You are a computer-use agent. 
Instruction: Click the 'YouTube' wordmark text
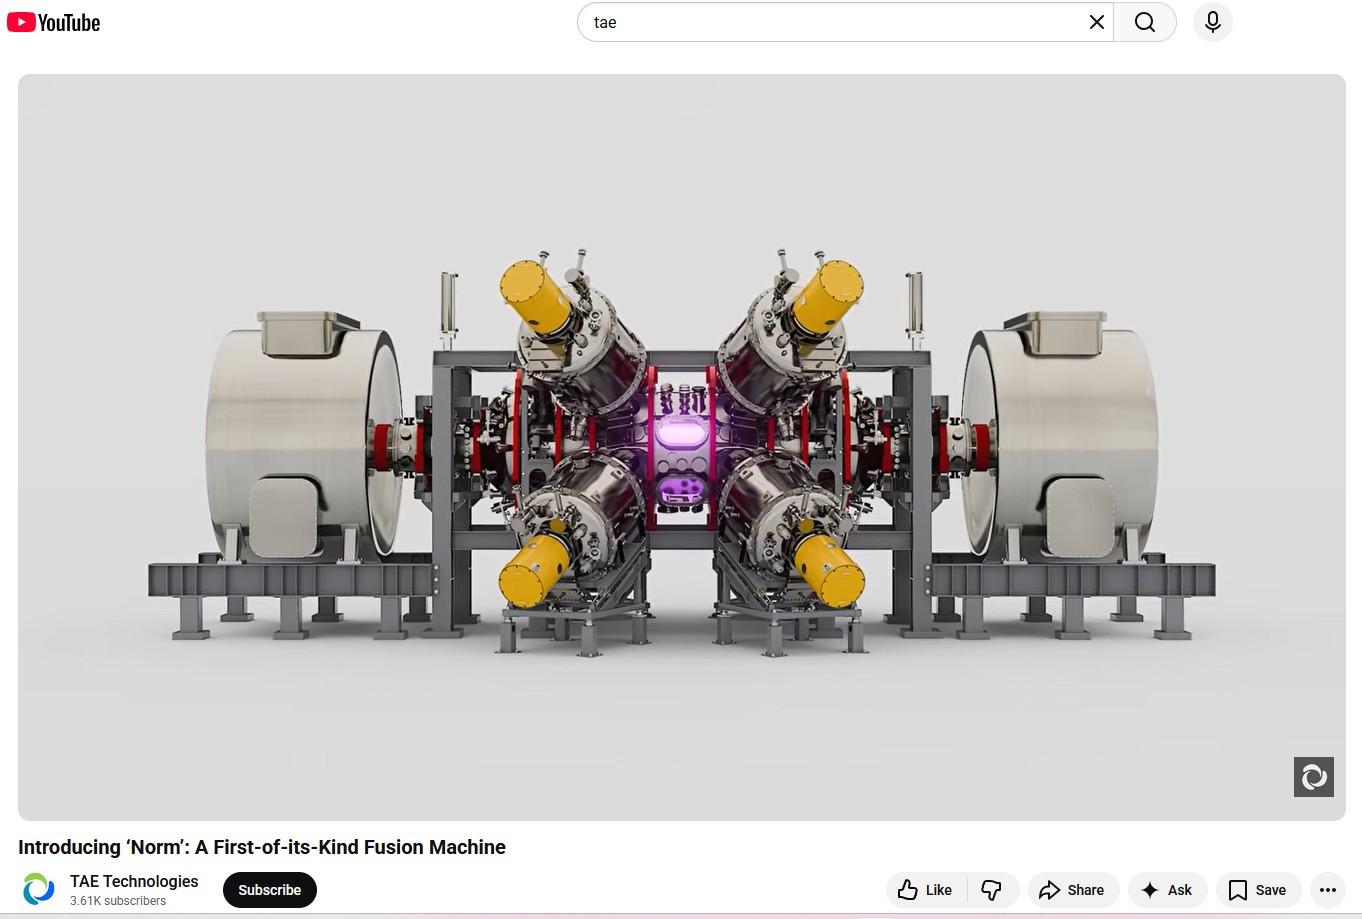point(69,23)
